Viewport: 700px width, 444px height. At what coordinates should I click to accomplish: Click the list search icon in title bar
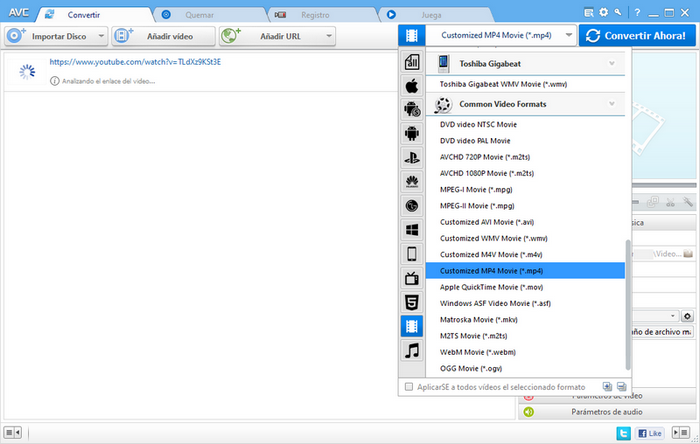pos(589,12)
